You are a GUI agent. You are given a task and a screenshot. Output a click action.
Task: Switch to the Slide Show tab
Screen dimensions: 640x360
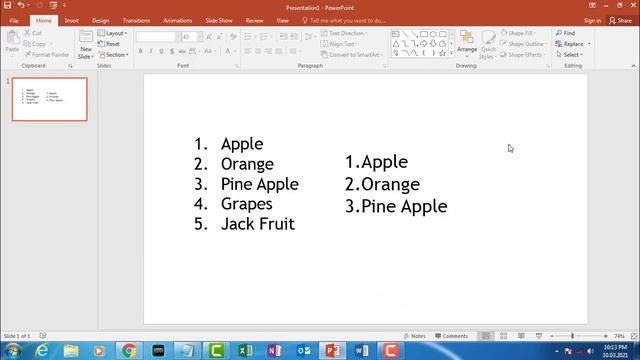tap(219, 20)
